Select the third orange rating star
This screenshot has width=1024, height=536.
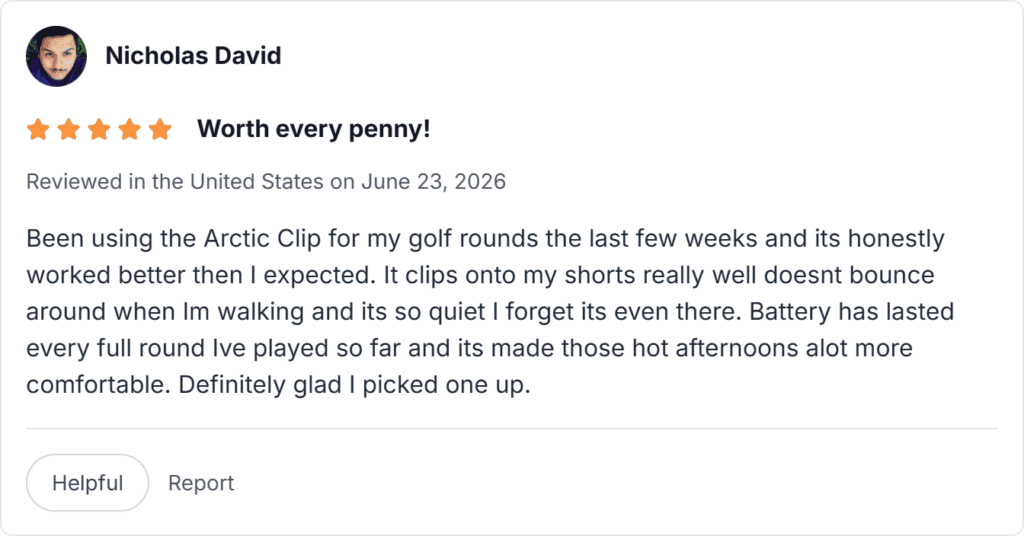[99, 129]
